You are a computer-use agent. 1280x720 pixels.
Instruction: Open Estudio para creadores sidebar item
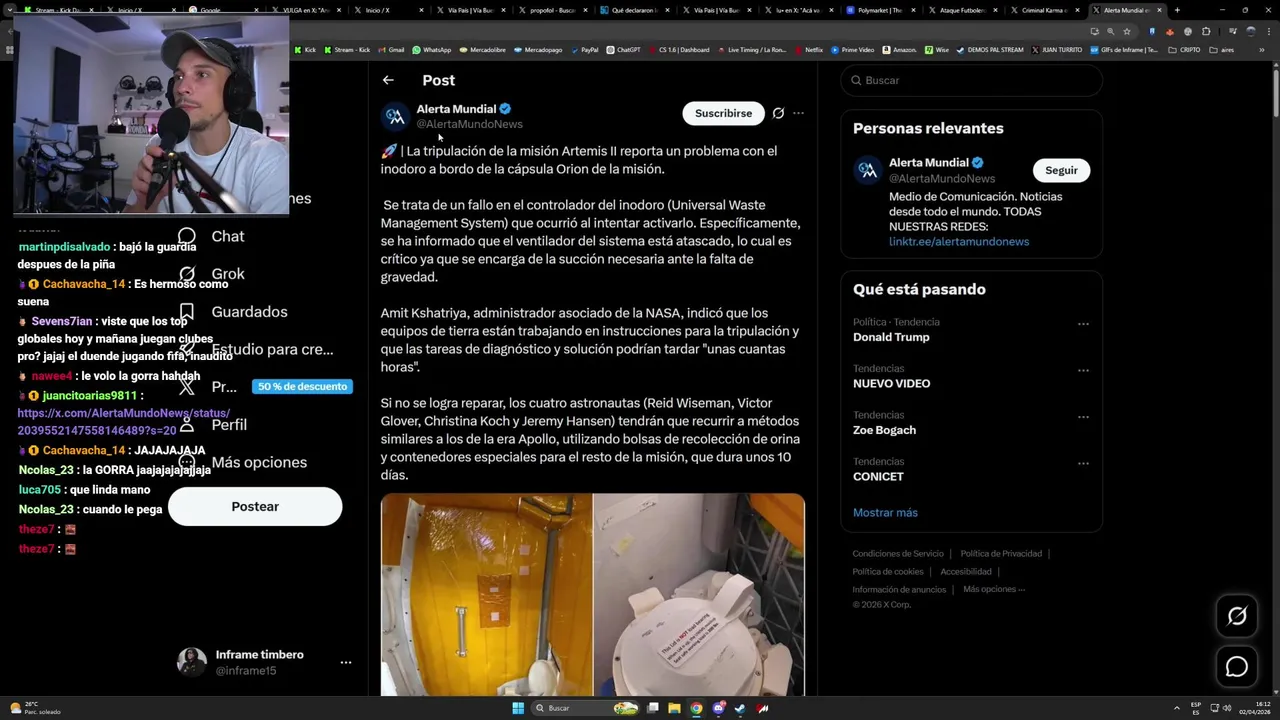click(x=255, y=350)
